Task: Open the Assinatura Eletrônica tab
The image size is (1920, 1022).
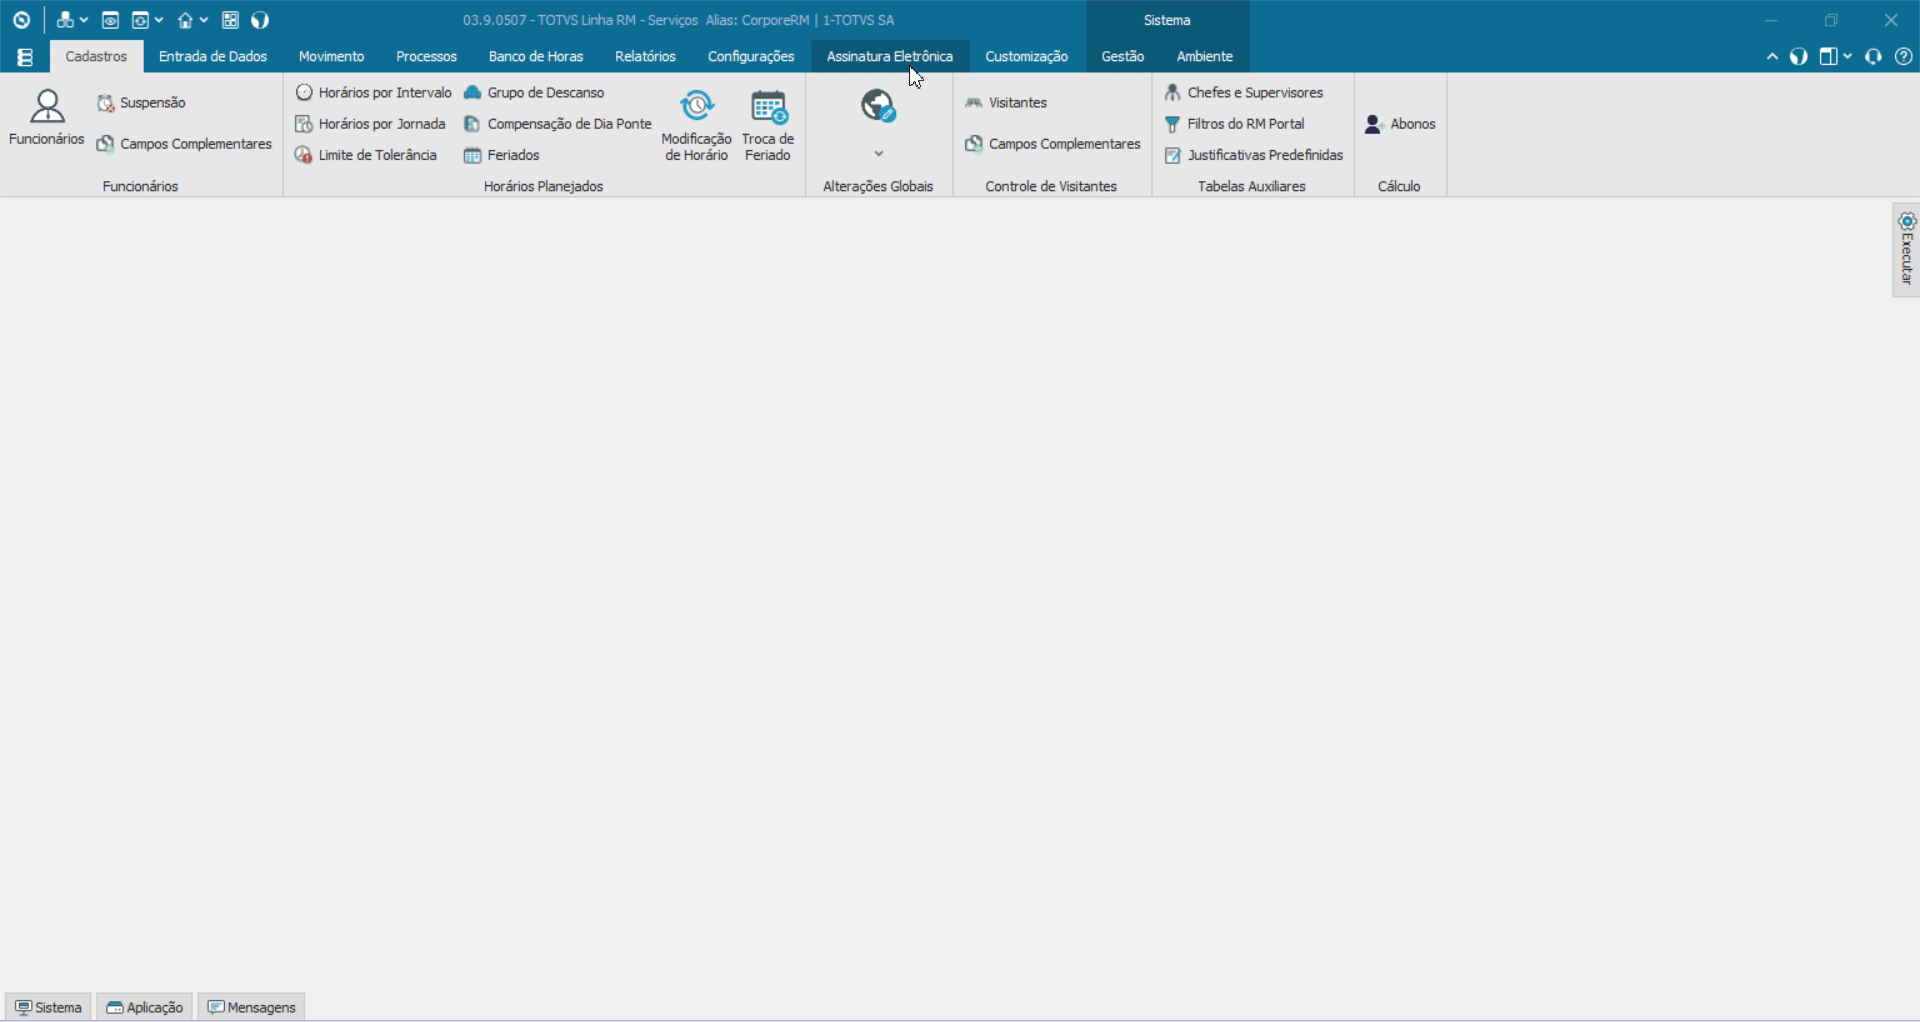Action: [890, 56]
